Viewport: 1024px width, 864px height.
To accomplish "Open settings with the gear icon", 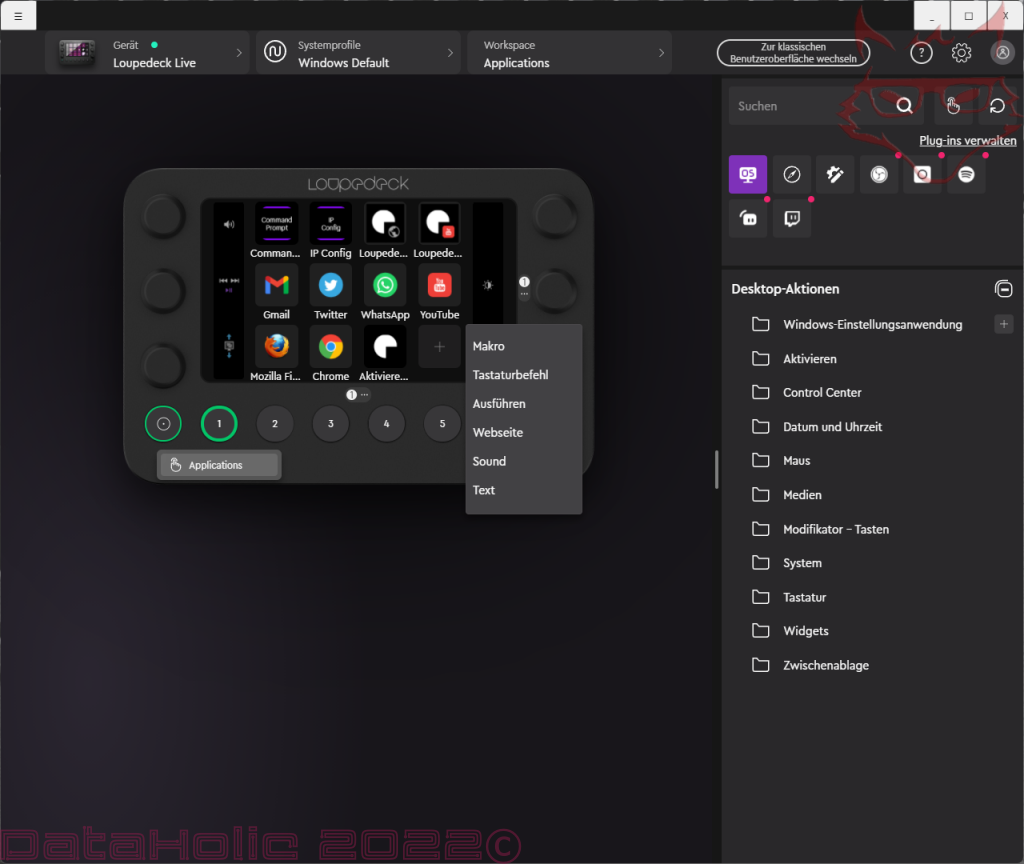I will pos(961,53).
